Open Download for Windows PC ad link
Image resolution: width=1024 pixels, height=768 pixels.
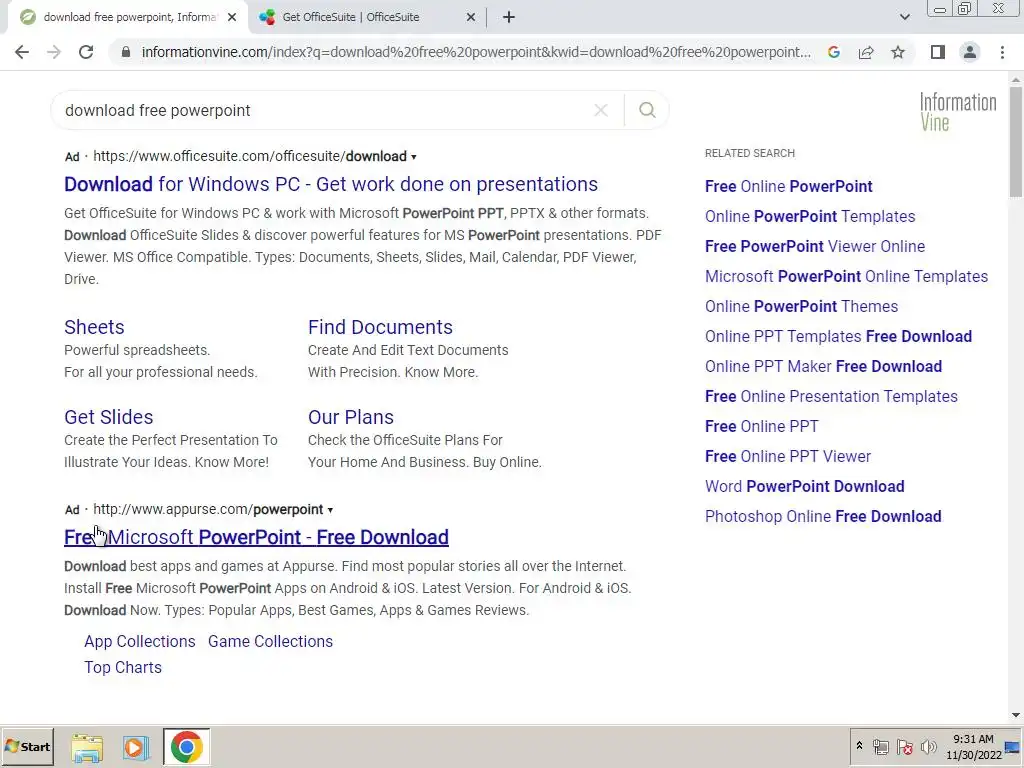330,184
